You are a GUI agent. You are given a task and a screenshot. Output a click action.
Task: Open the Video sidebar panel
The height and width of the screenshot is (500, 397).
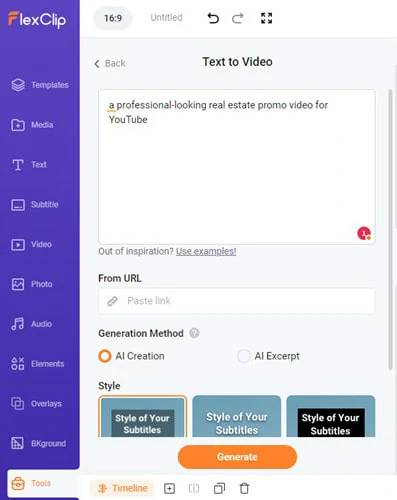[x=31, y=244]
